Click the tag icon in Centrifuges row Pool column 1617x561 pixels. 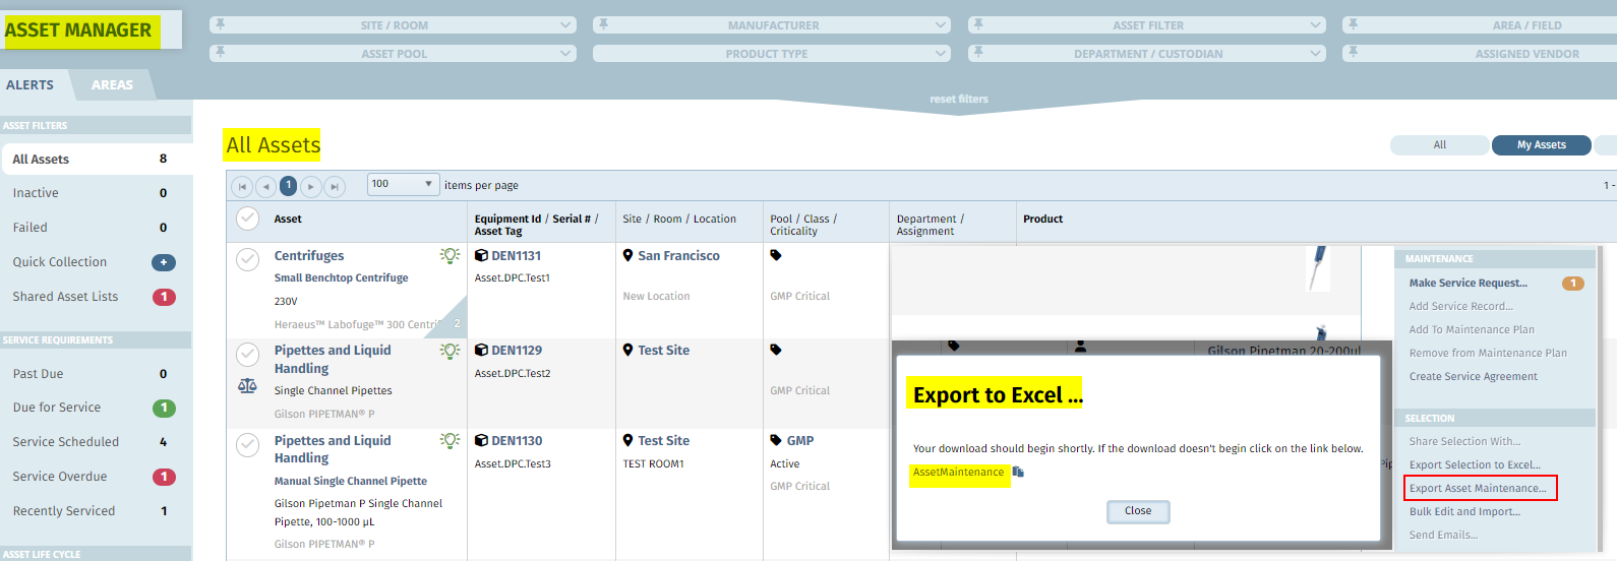point(776,255)
